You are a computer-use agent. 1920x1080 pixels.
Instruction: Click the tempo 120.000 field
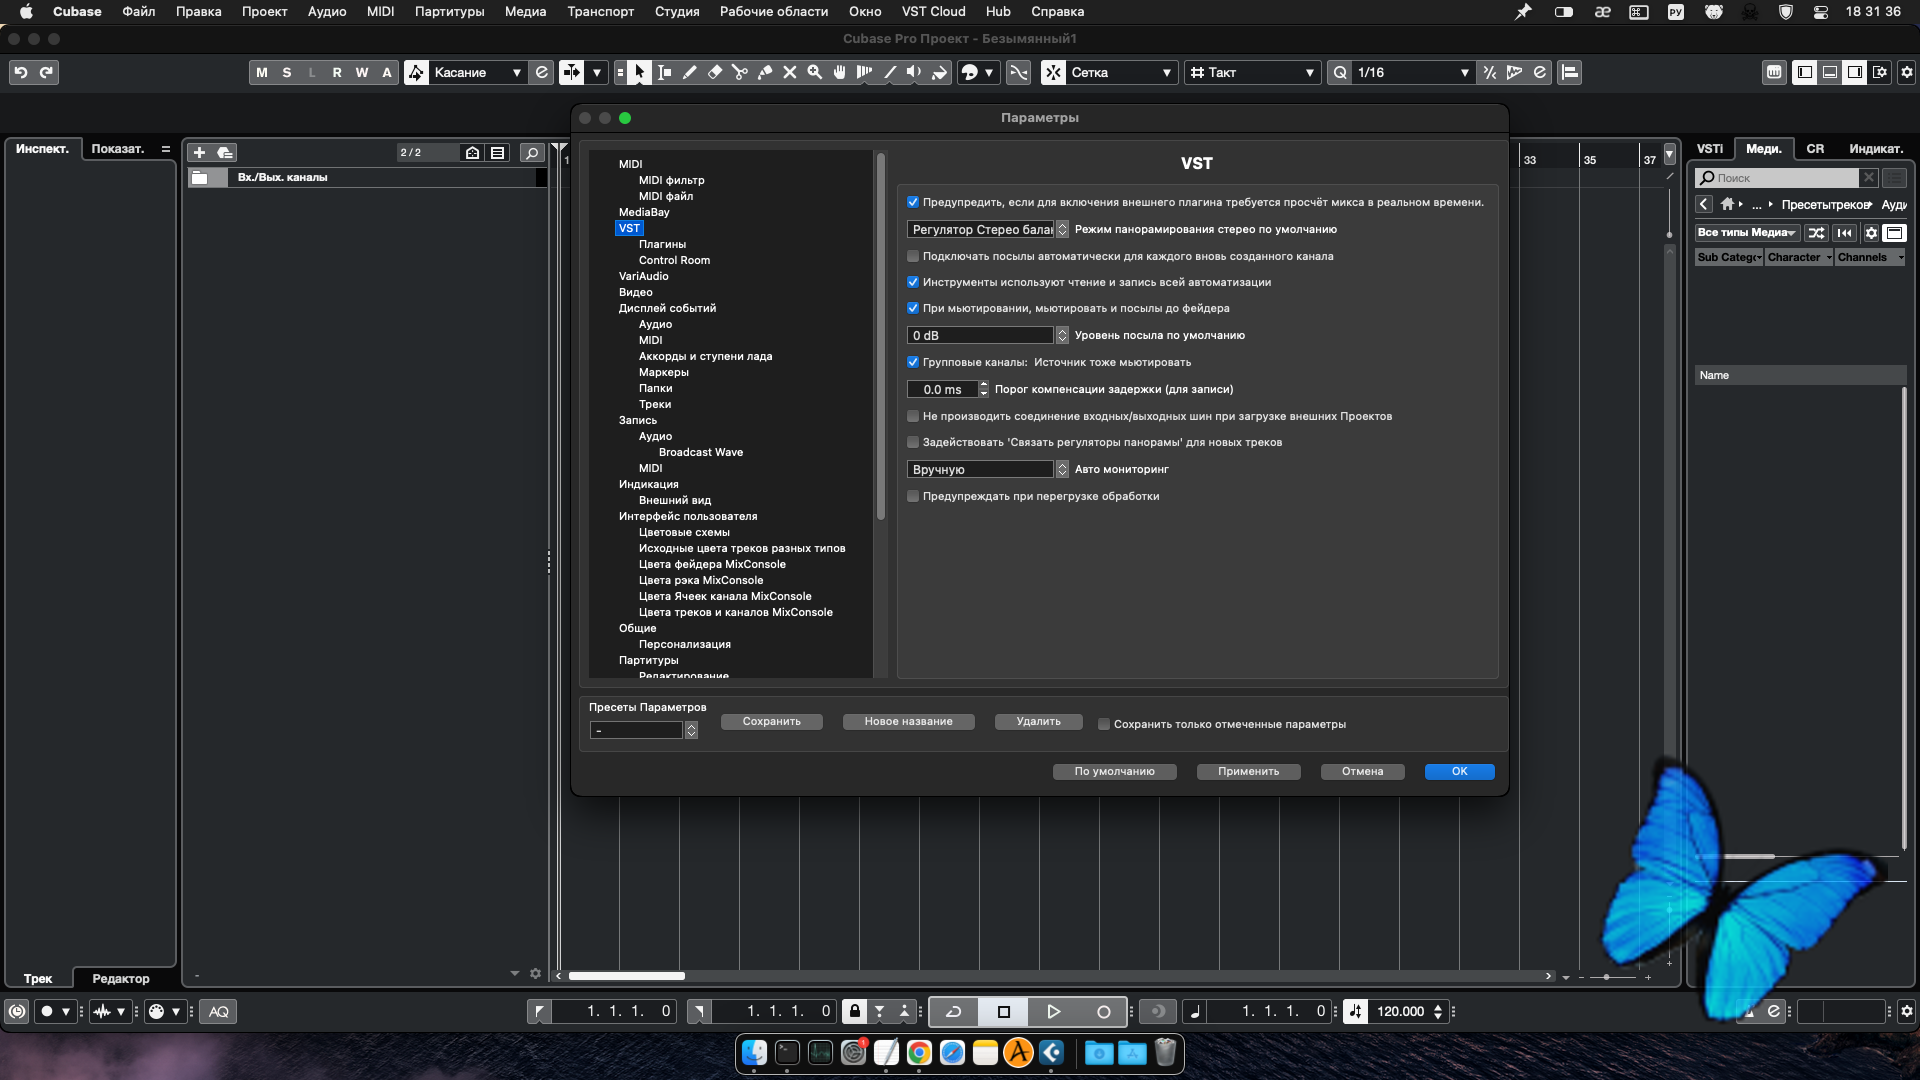pos(1399,1011)
